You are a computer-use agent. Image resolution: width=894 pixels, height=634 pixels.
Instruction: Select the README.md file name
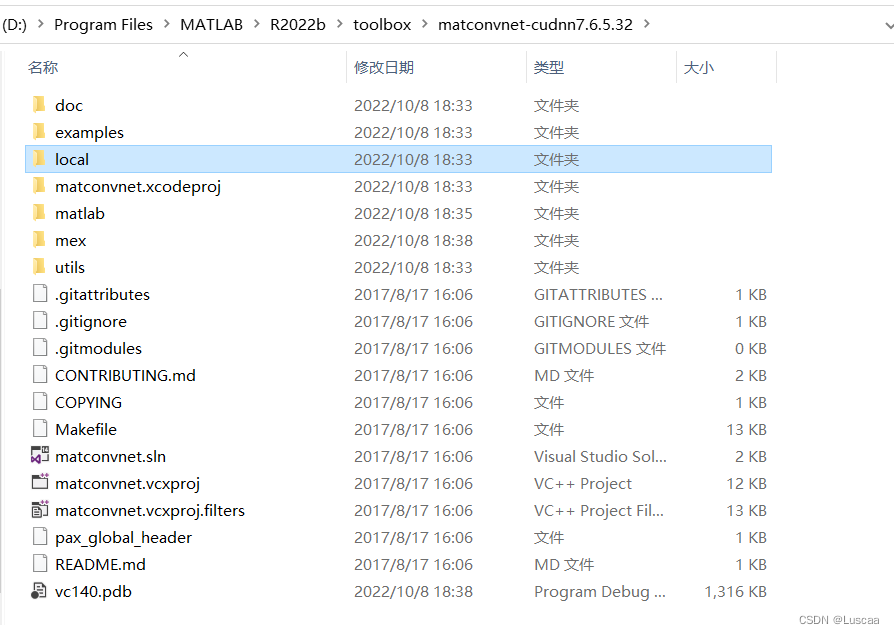coord(100,564)
